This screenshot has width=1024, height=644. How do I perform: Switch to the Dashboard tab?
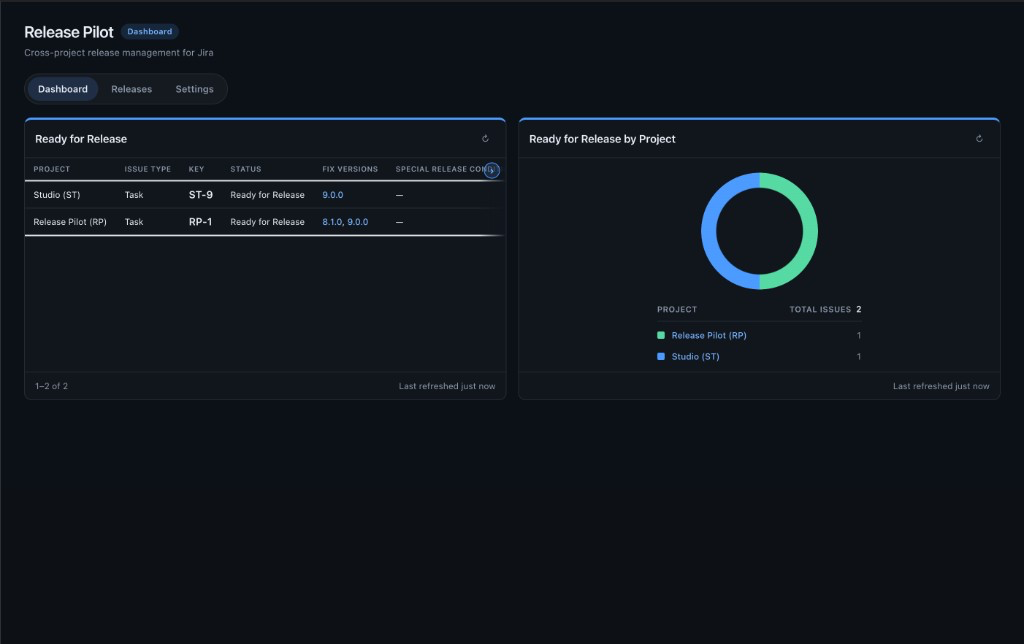(x=63, y=89)
